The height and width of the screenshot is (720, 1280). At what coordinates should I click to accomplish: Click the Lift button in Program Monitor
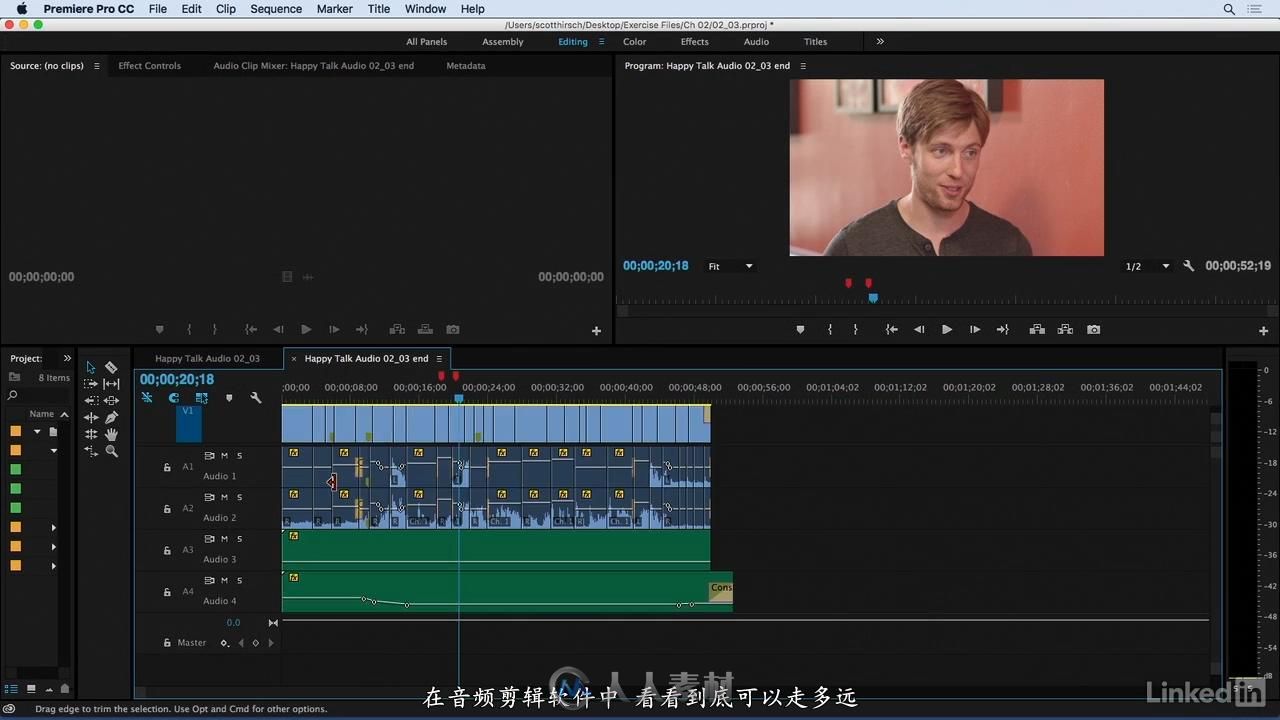coord(1037,329)
